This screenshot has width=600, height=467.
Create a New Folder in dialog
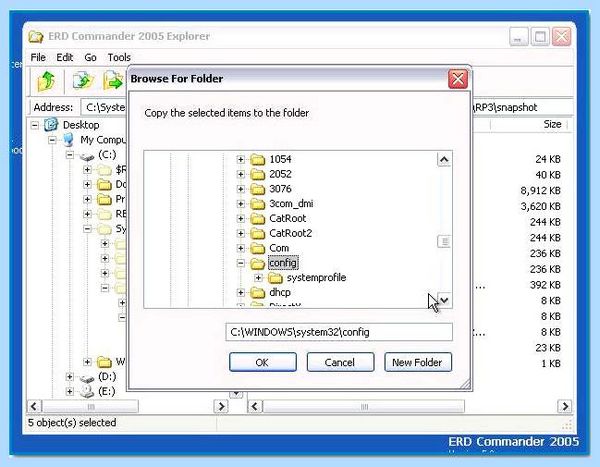pos(418,362)
